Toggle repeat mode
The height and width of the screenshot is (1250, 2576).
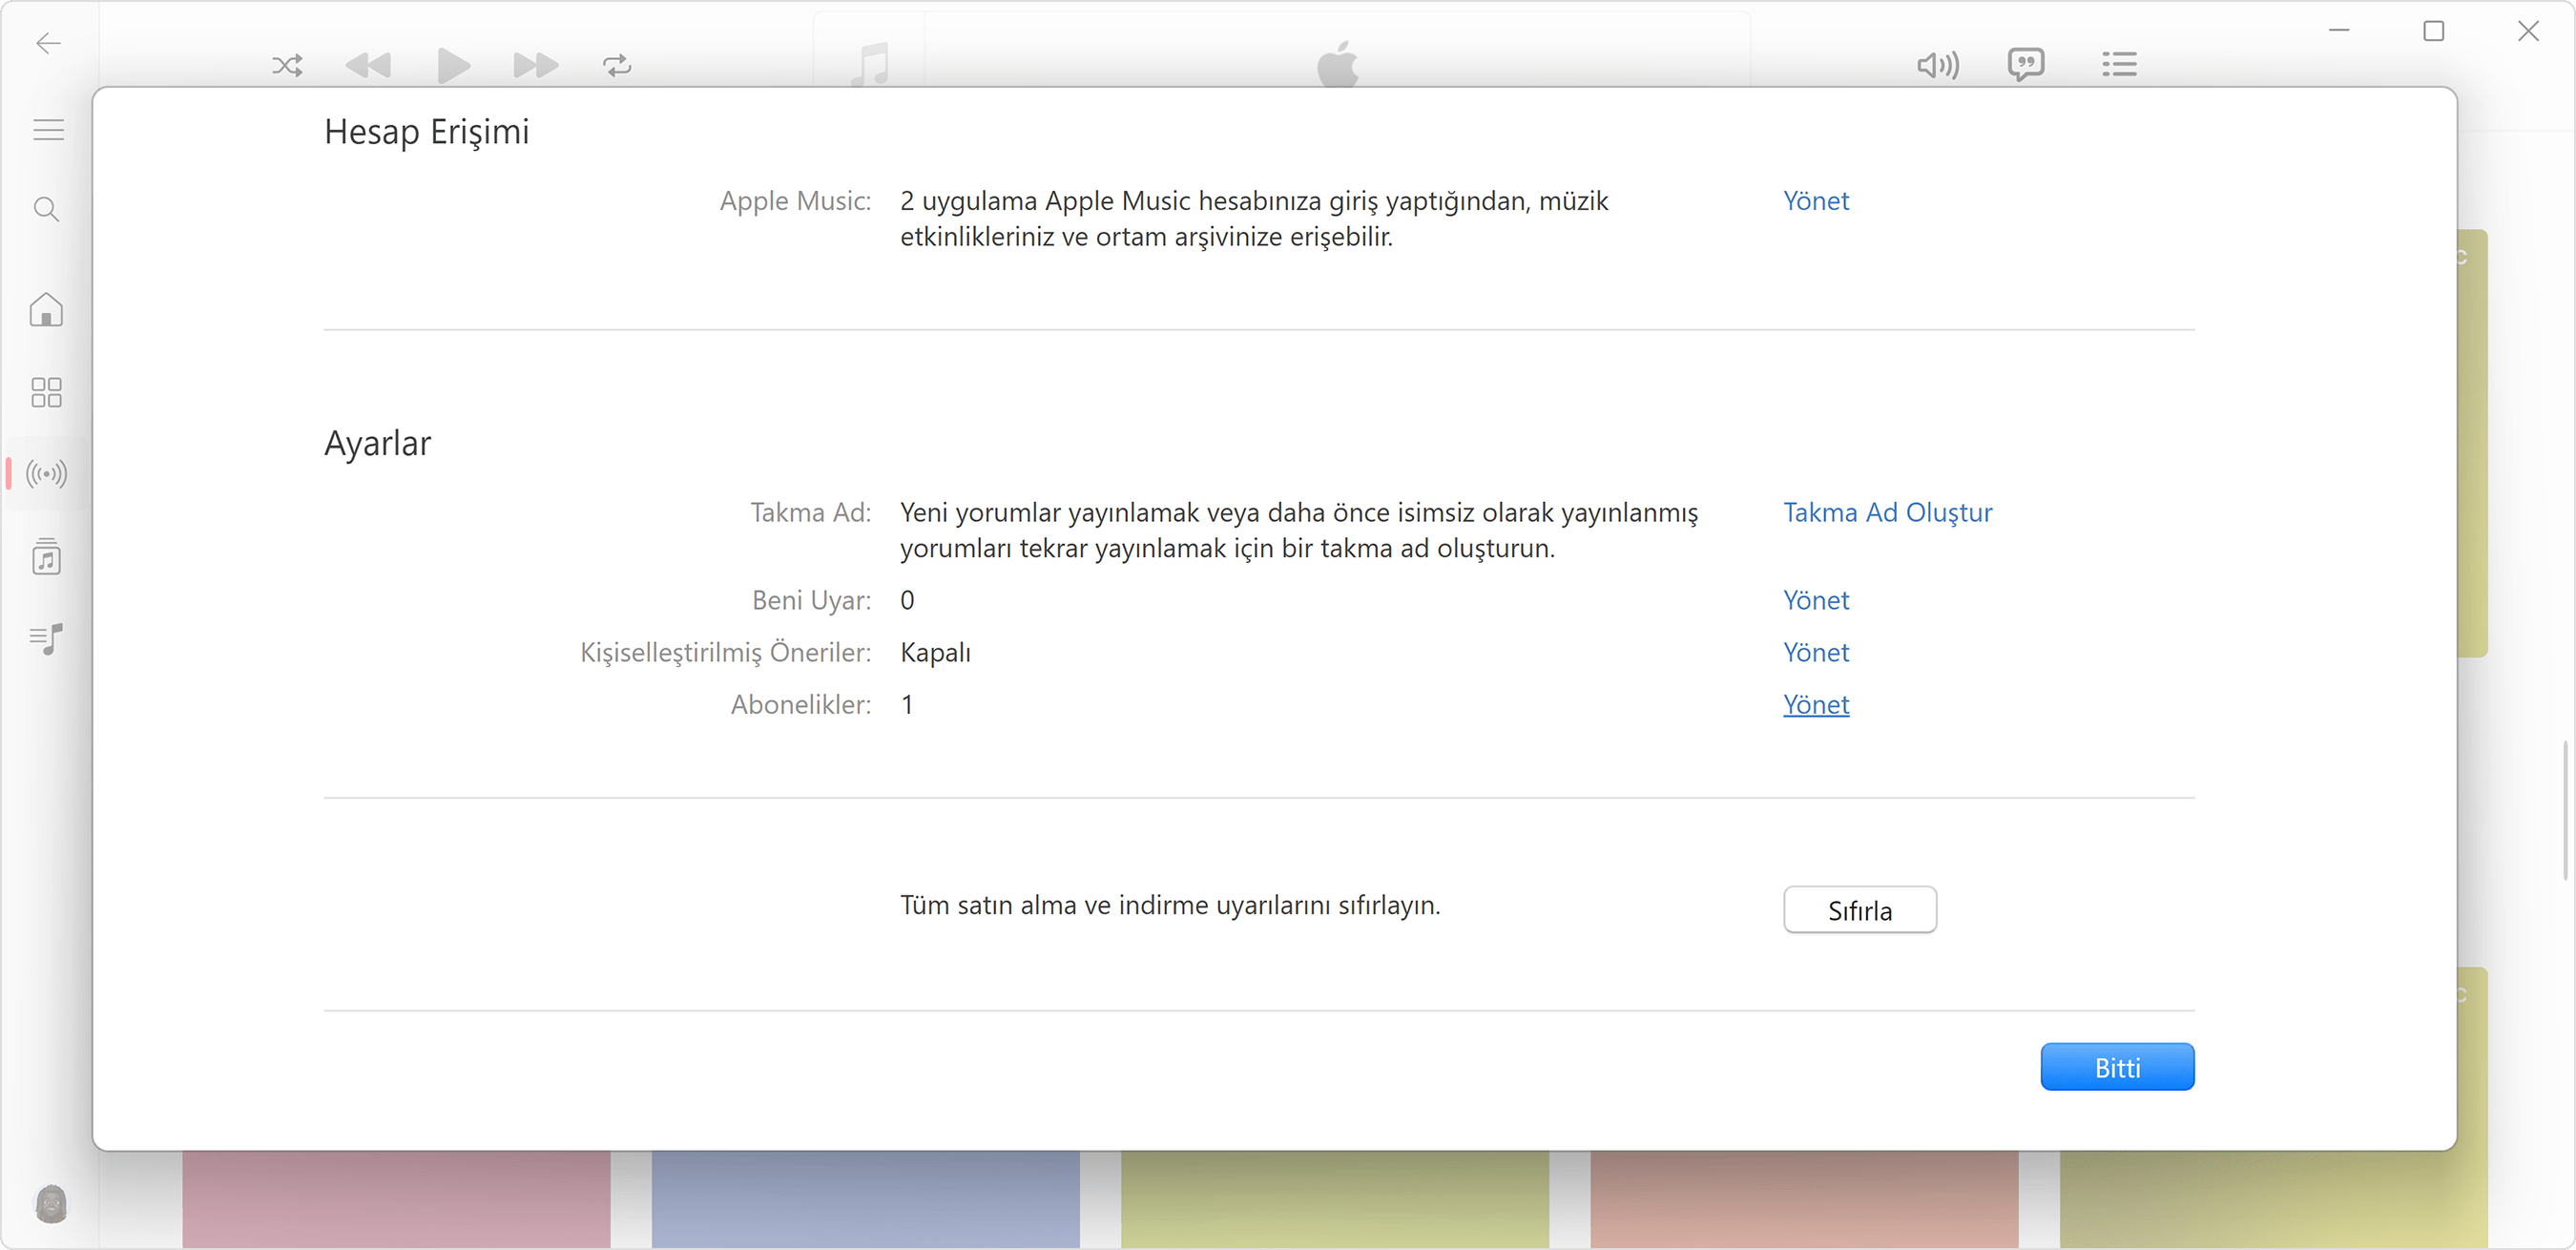point(616,65)
